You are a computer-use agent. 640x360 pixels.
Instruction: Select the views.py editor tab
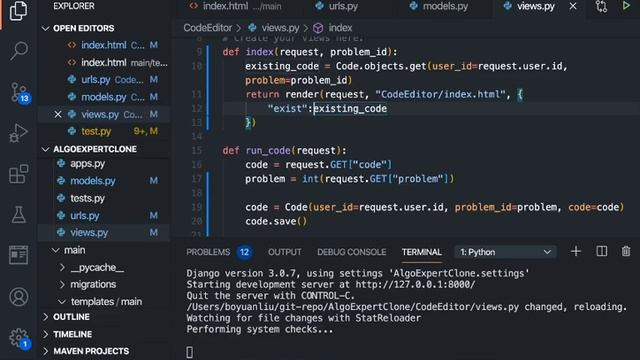pyautogui.click(x=529, y=6)
